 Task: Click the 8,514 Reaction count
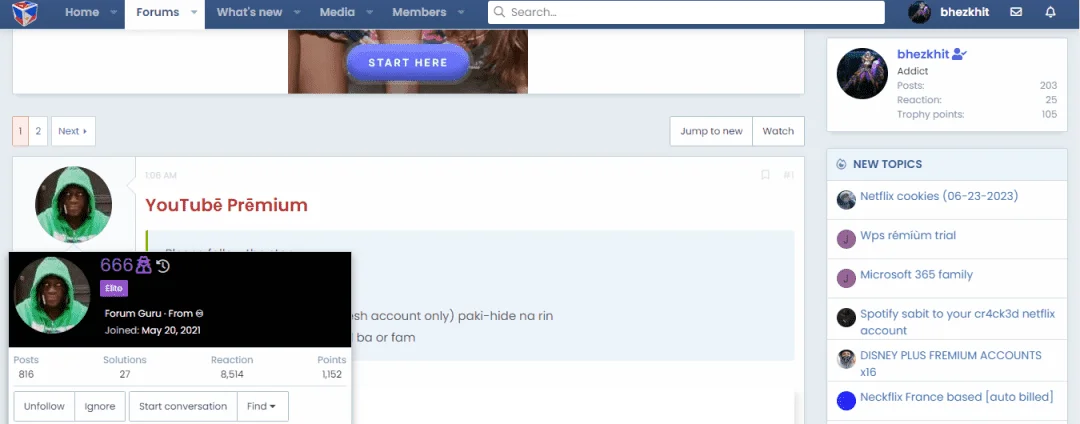click(232, 375)
